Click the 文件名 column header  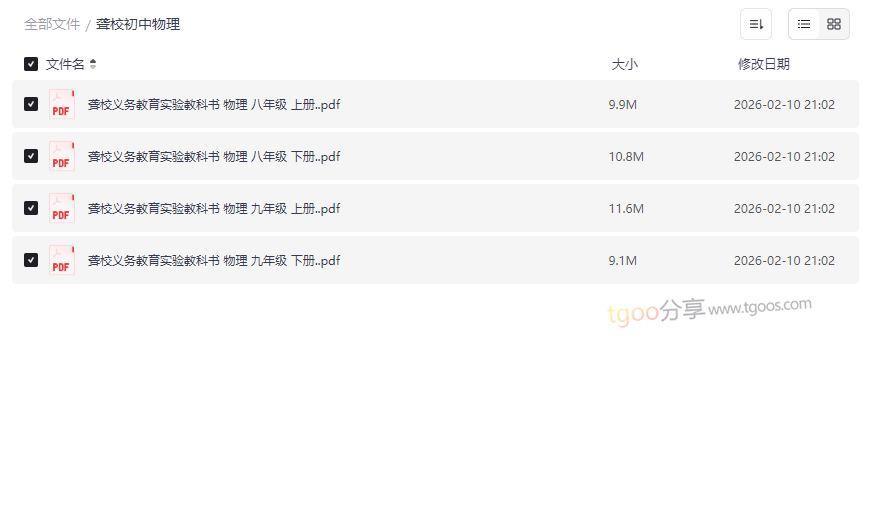pos(65,64)
